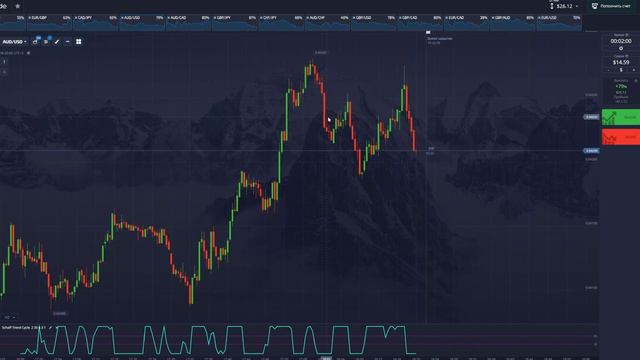Open the AUD/USD asset selector dropdown

[14, 42]
